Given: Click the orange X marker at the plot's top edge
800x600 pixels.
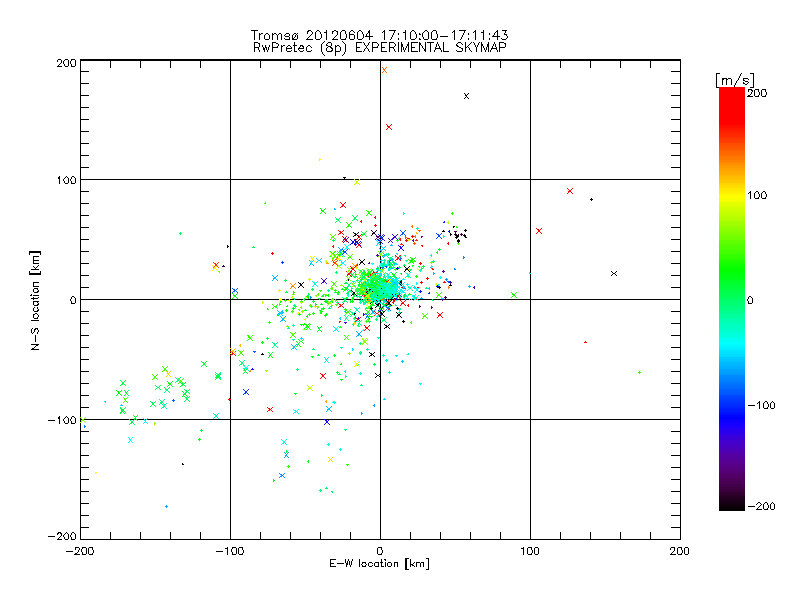Looking at the screenshot, I should [x=384, y=70].
